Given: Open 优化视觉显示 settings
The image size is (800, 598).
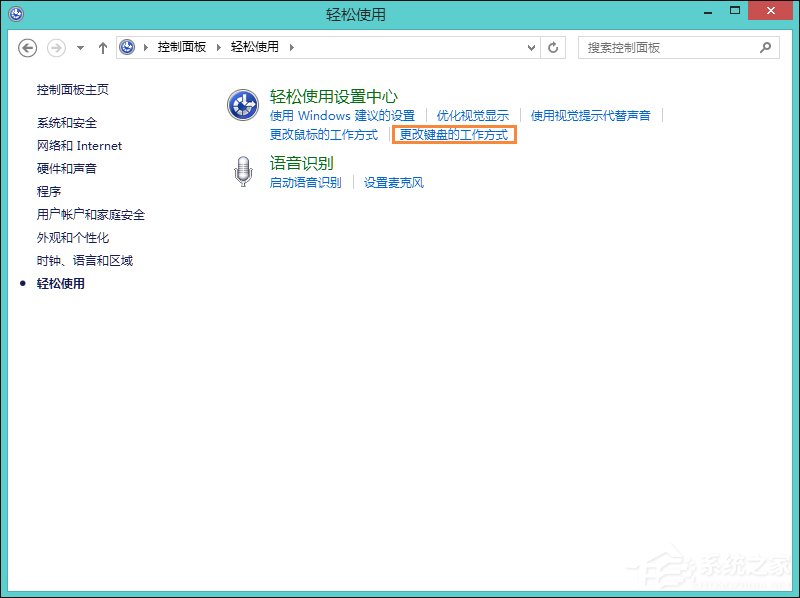Looking at the screenshot, I should [473, 115].
